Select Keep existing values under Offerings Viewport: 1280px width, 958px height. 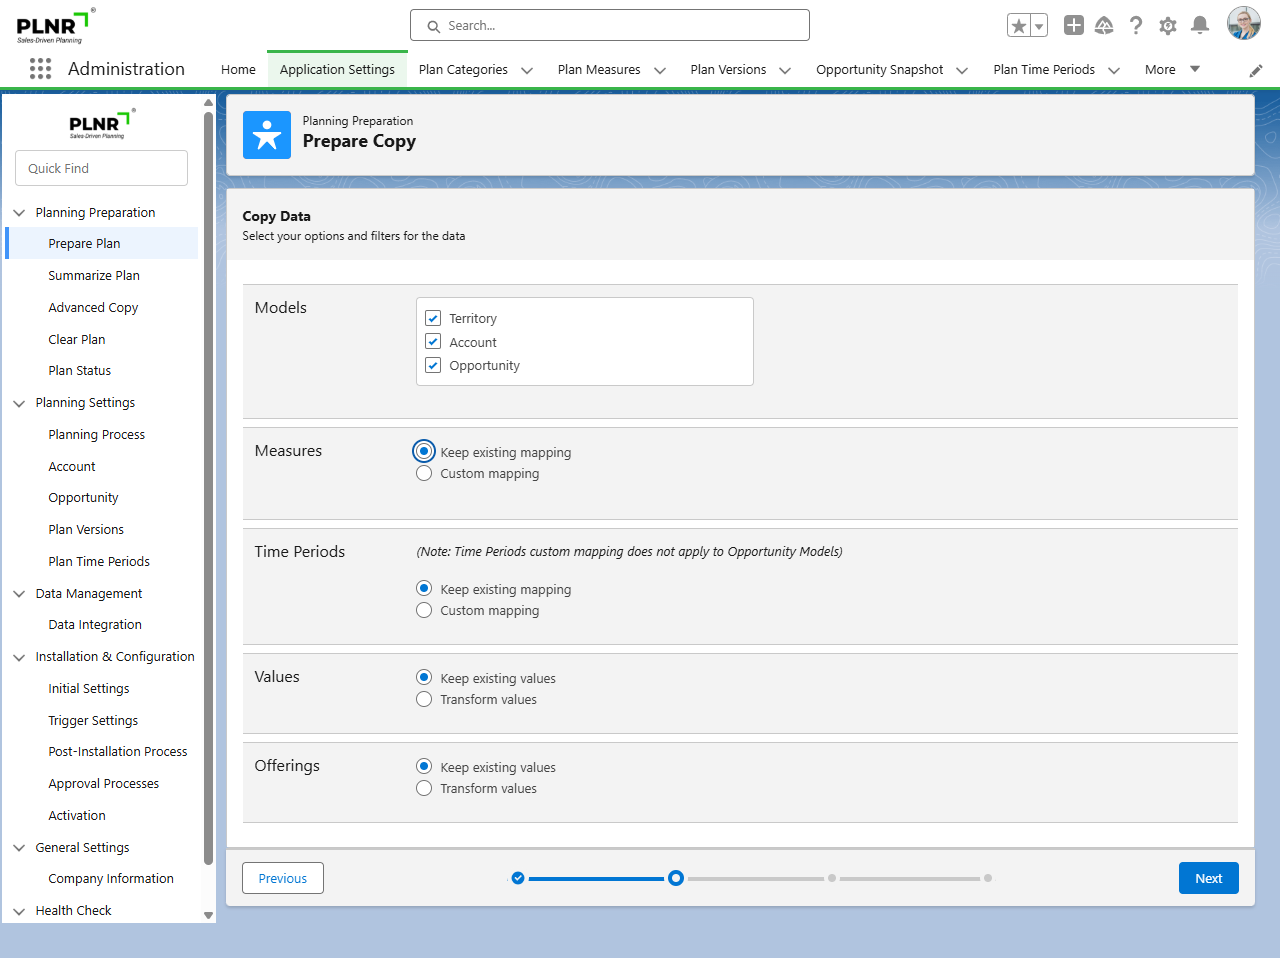pos(424,766)
